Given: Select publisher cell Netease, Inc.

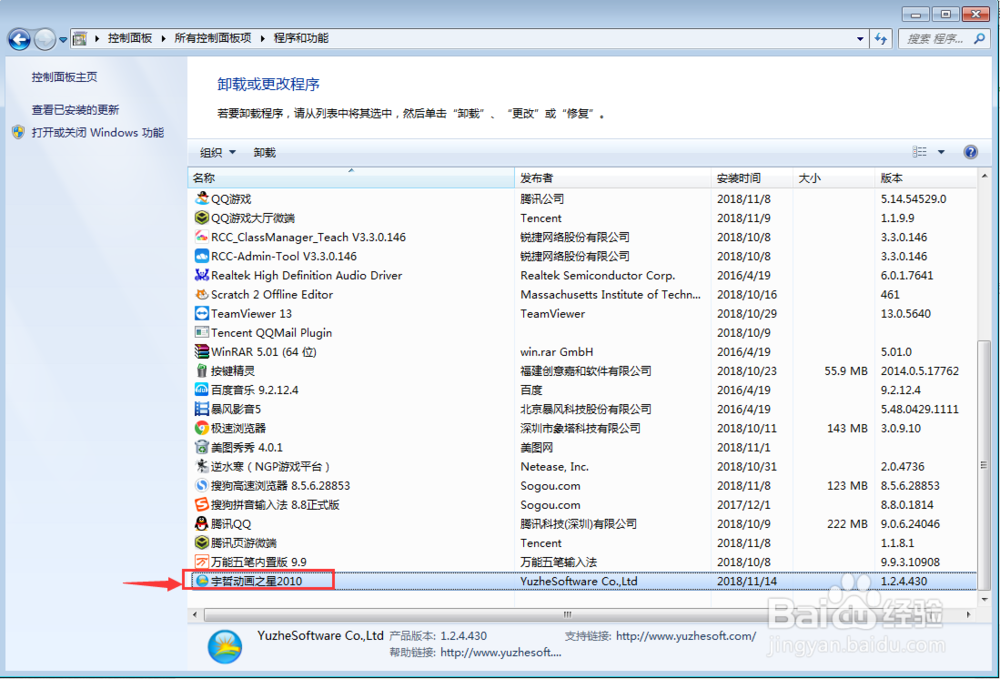Looking at the screenshot, I should [554, 466].
